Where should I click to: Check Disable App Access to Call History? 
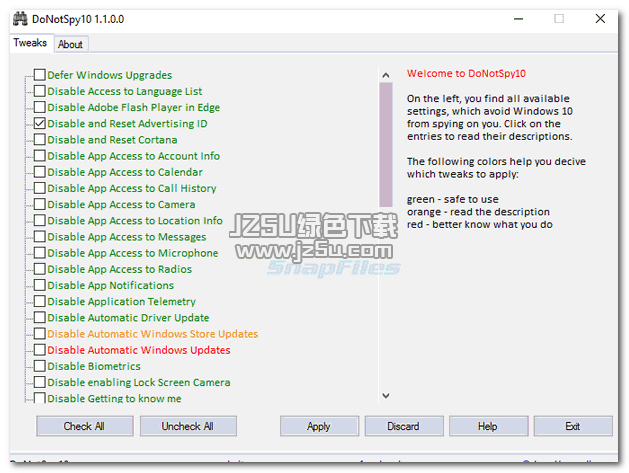[x=39, y=188]
